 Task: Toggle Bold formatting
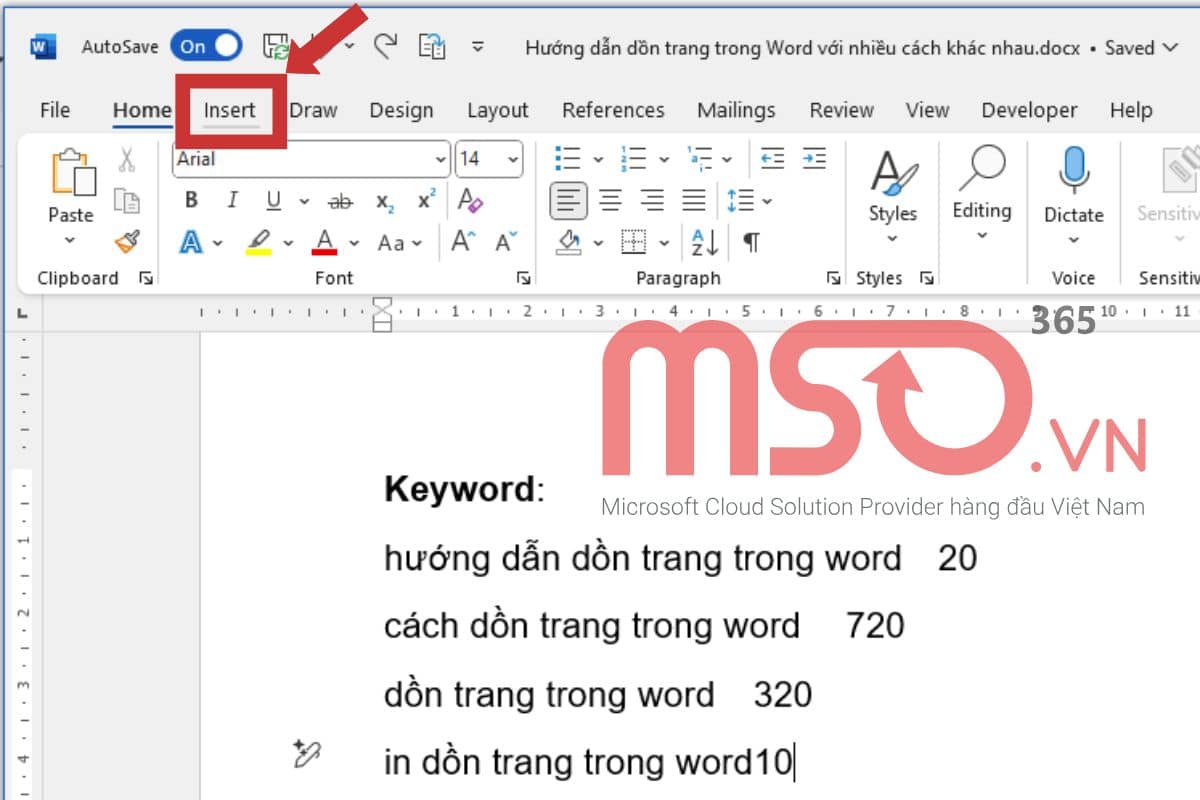click(191, 201)
